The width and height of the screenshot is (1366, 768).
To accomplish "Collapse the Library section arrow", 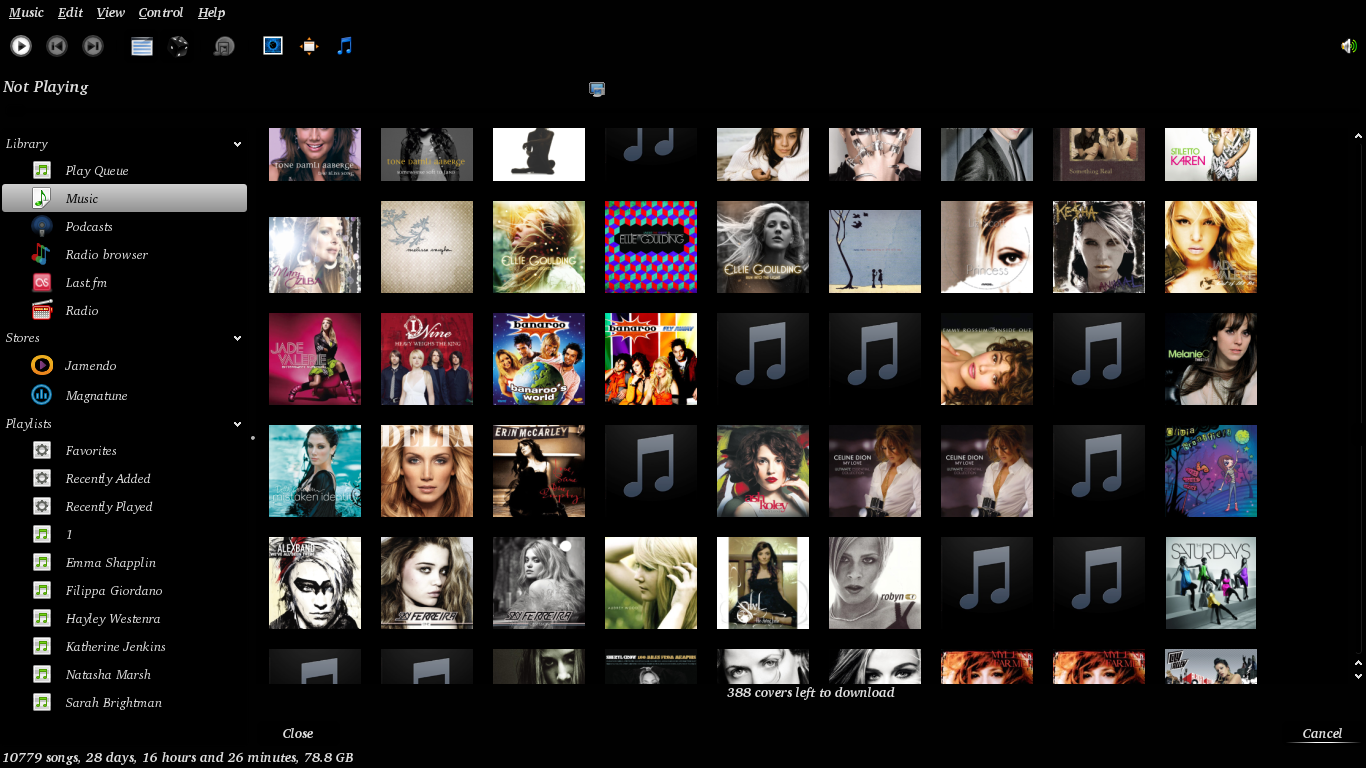I will pyautogui.click(x=237, y=144).
